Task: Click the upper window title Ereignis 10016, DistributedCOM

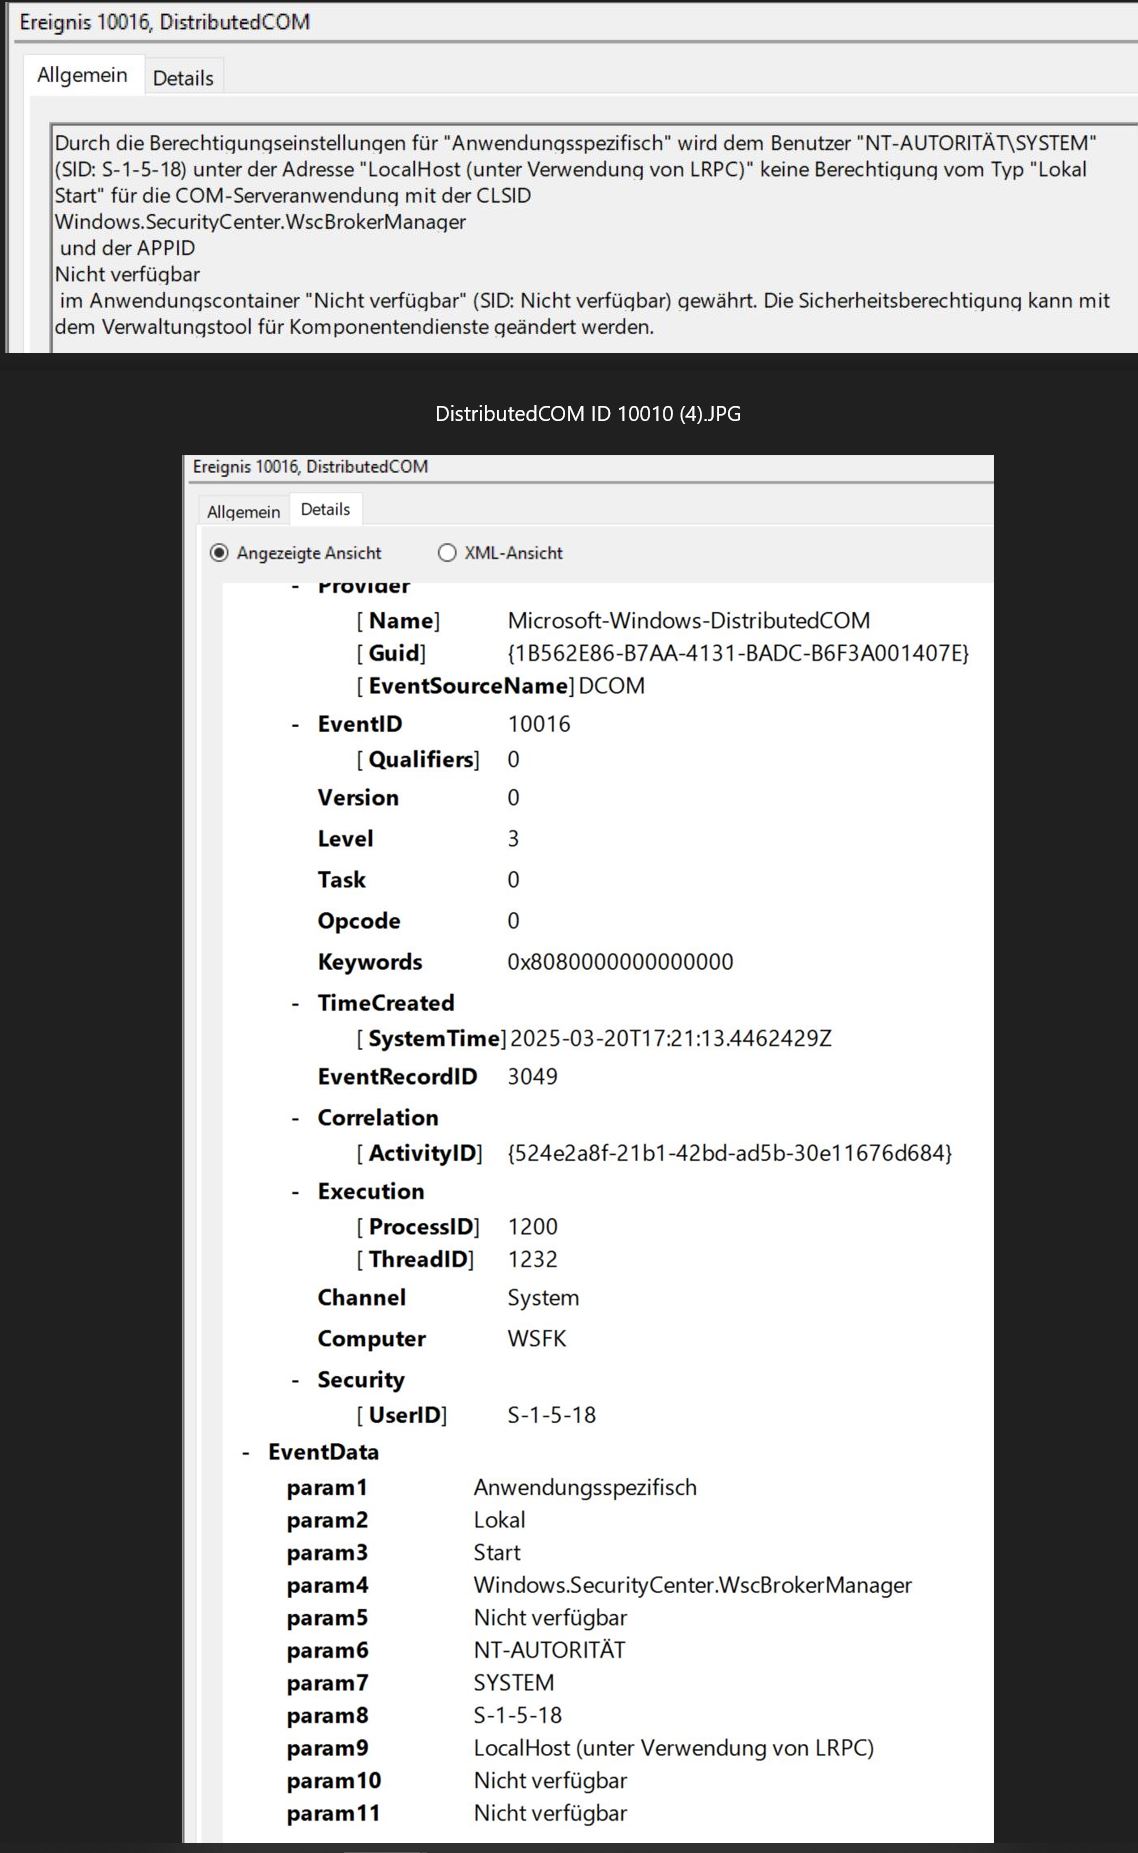Action: (164, 22)
